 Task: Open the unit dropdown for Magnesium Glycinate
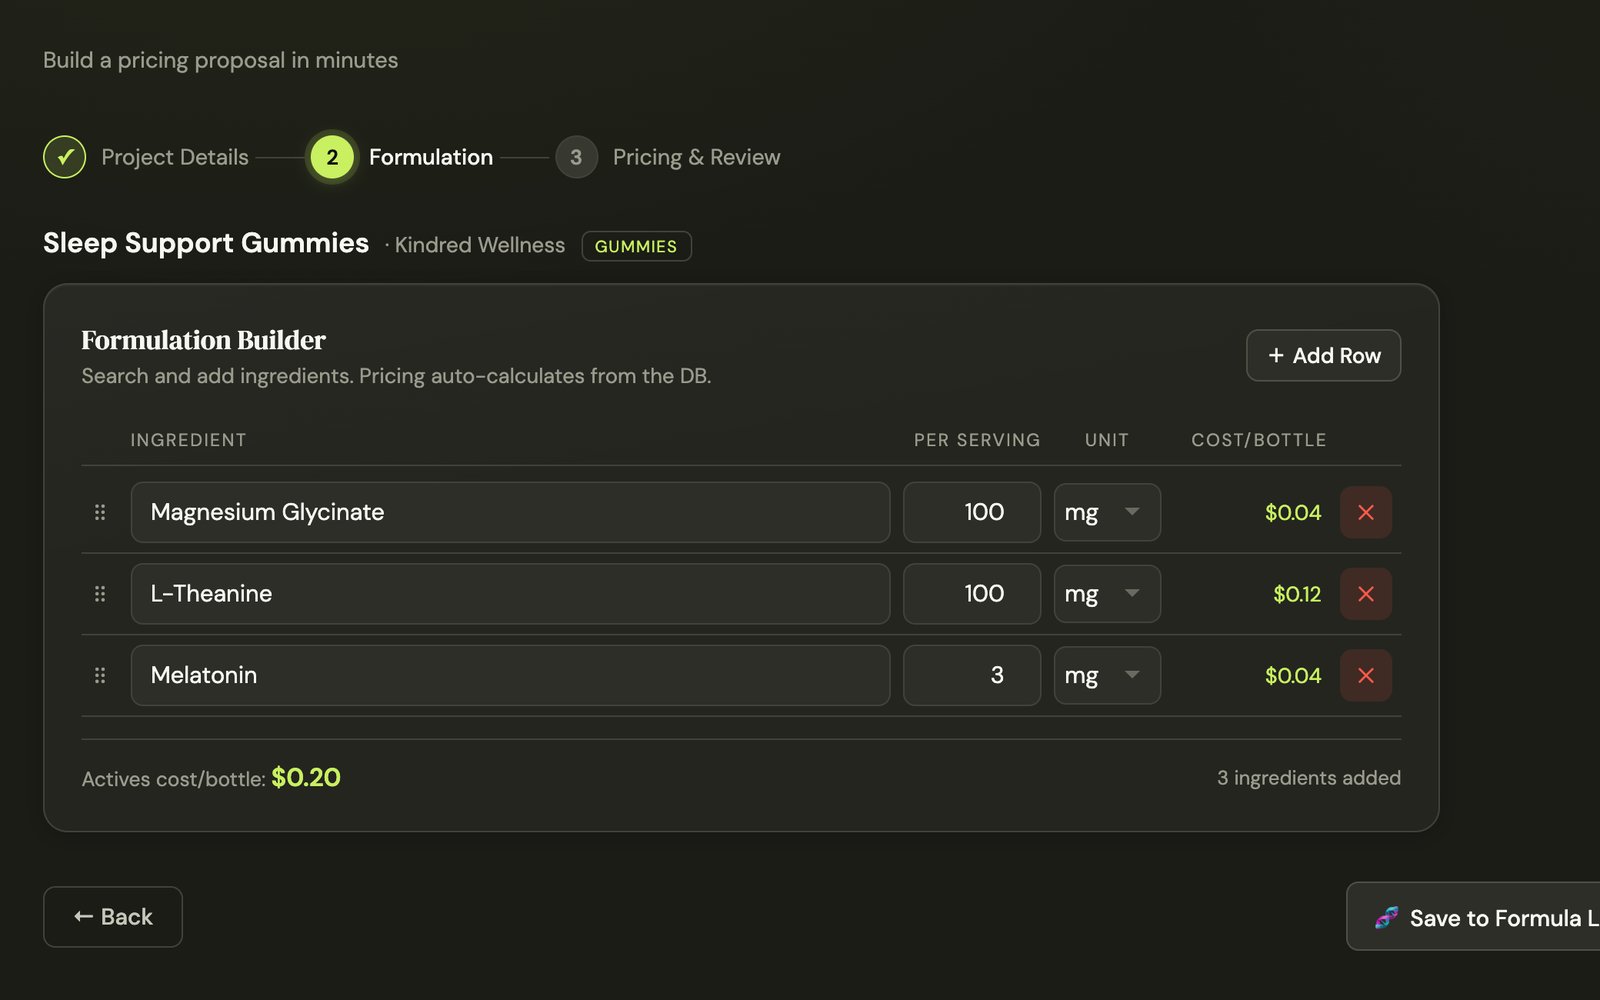(1107, 512)
